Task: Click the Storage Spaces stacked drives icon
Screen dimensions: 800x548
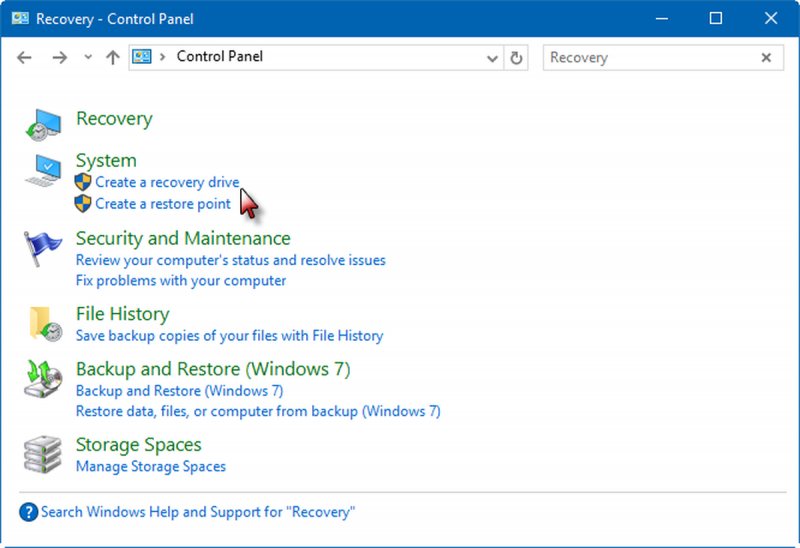Action: (x=43, y=454)
